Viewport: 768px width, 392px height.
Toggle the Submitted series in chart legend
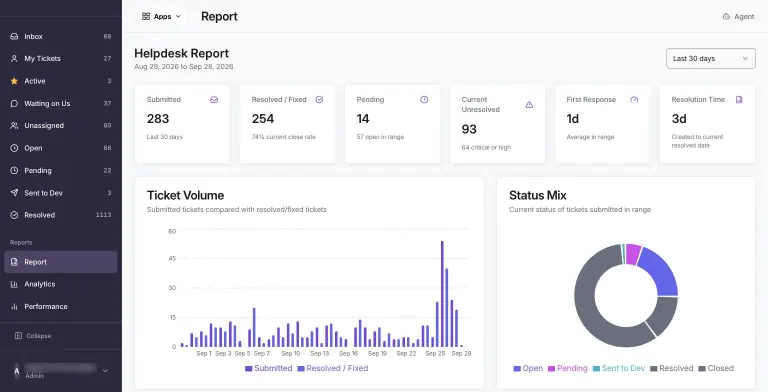[268, 368]
